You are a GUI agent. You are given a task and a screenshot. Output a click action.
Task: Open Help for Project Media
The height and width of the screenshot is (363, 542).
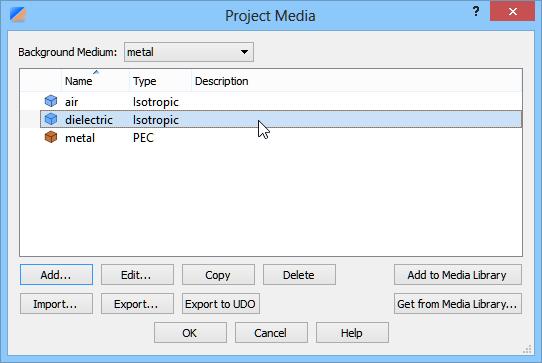[352, 333]
